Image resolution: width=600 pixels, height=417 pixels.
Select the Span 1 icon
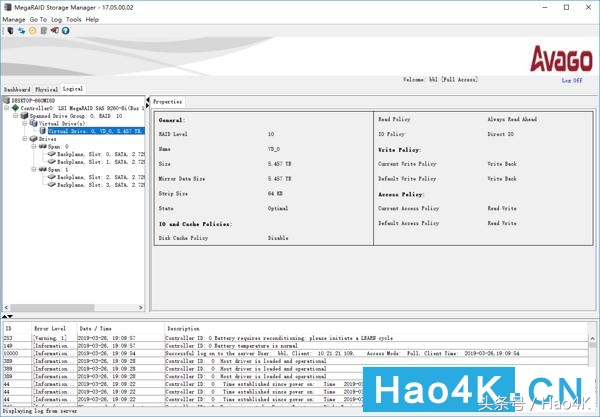click(x=42, y=169)
